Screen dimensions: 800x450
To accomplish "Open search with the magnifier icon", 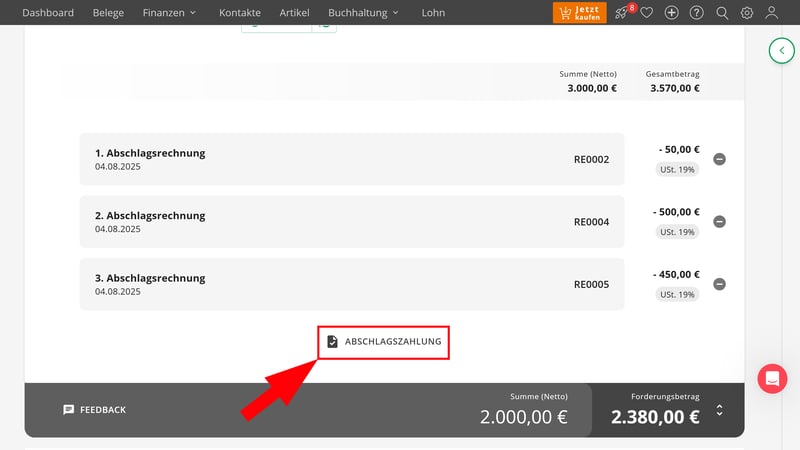I will 722,13.
